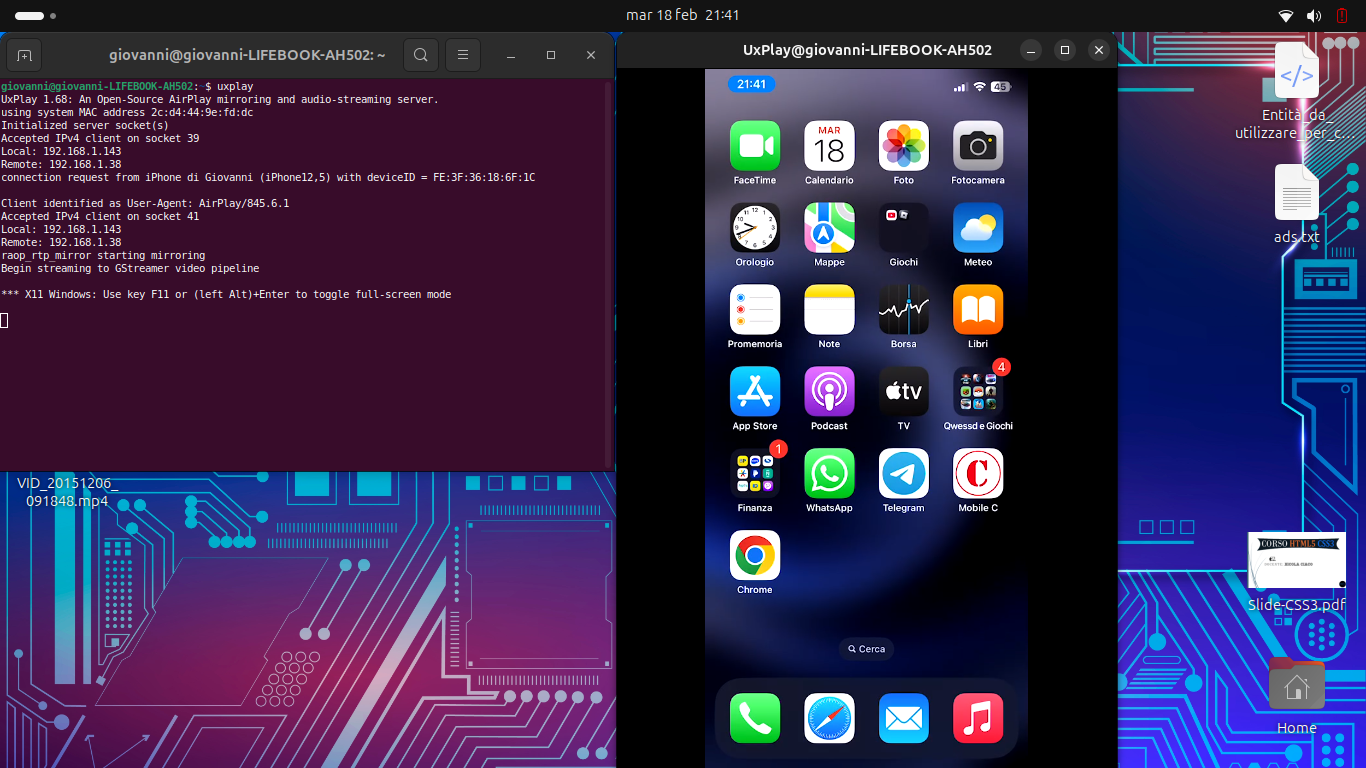Open the Mappe app icon

[829, 228]
